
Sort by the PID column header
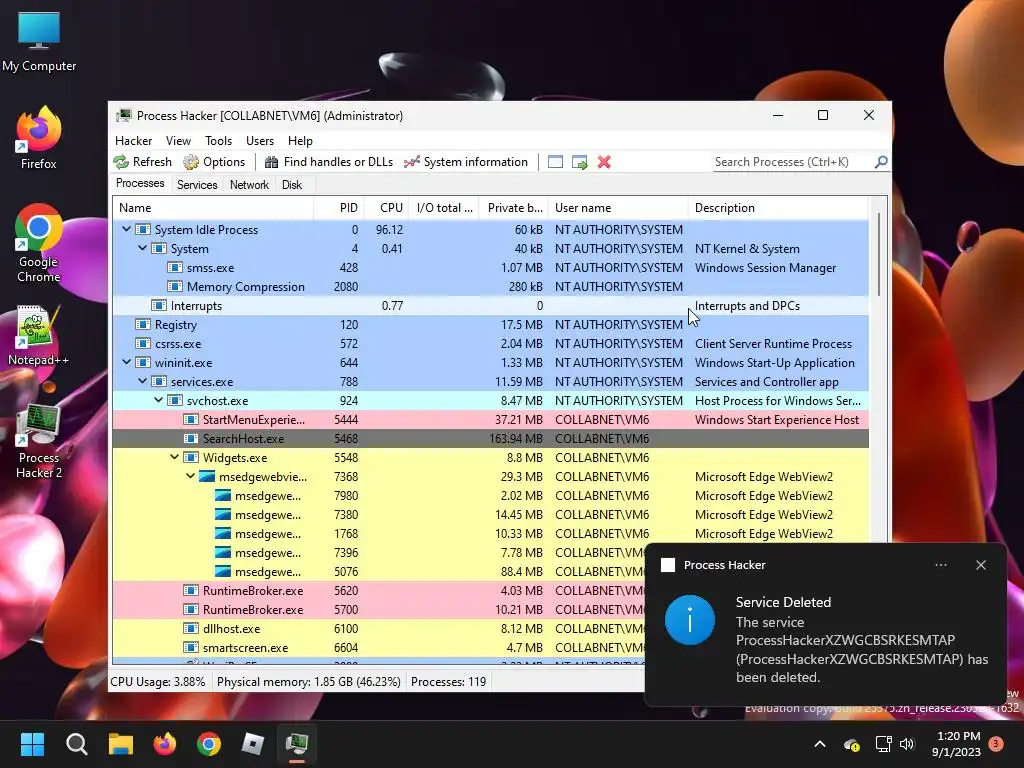pyautogui.click(x=339, y=208)
